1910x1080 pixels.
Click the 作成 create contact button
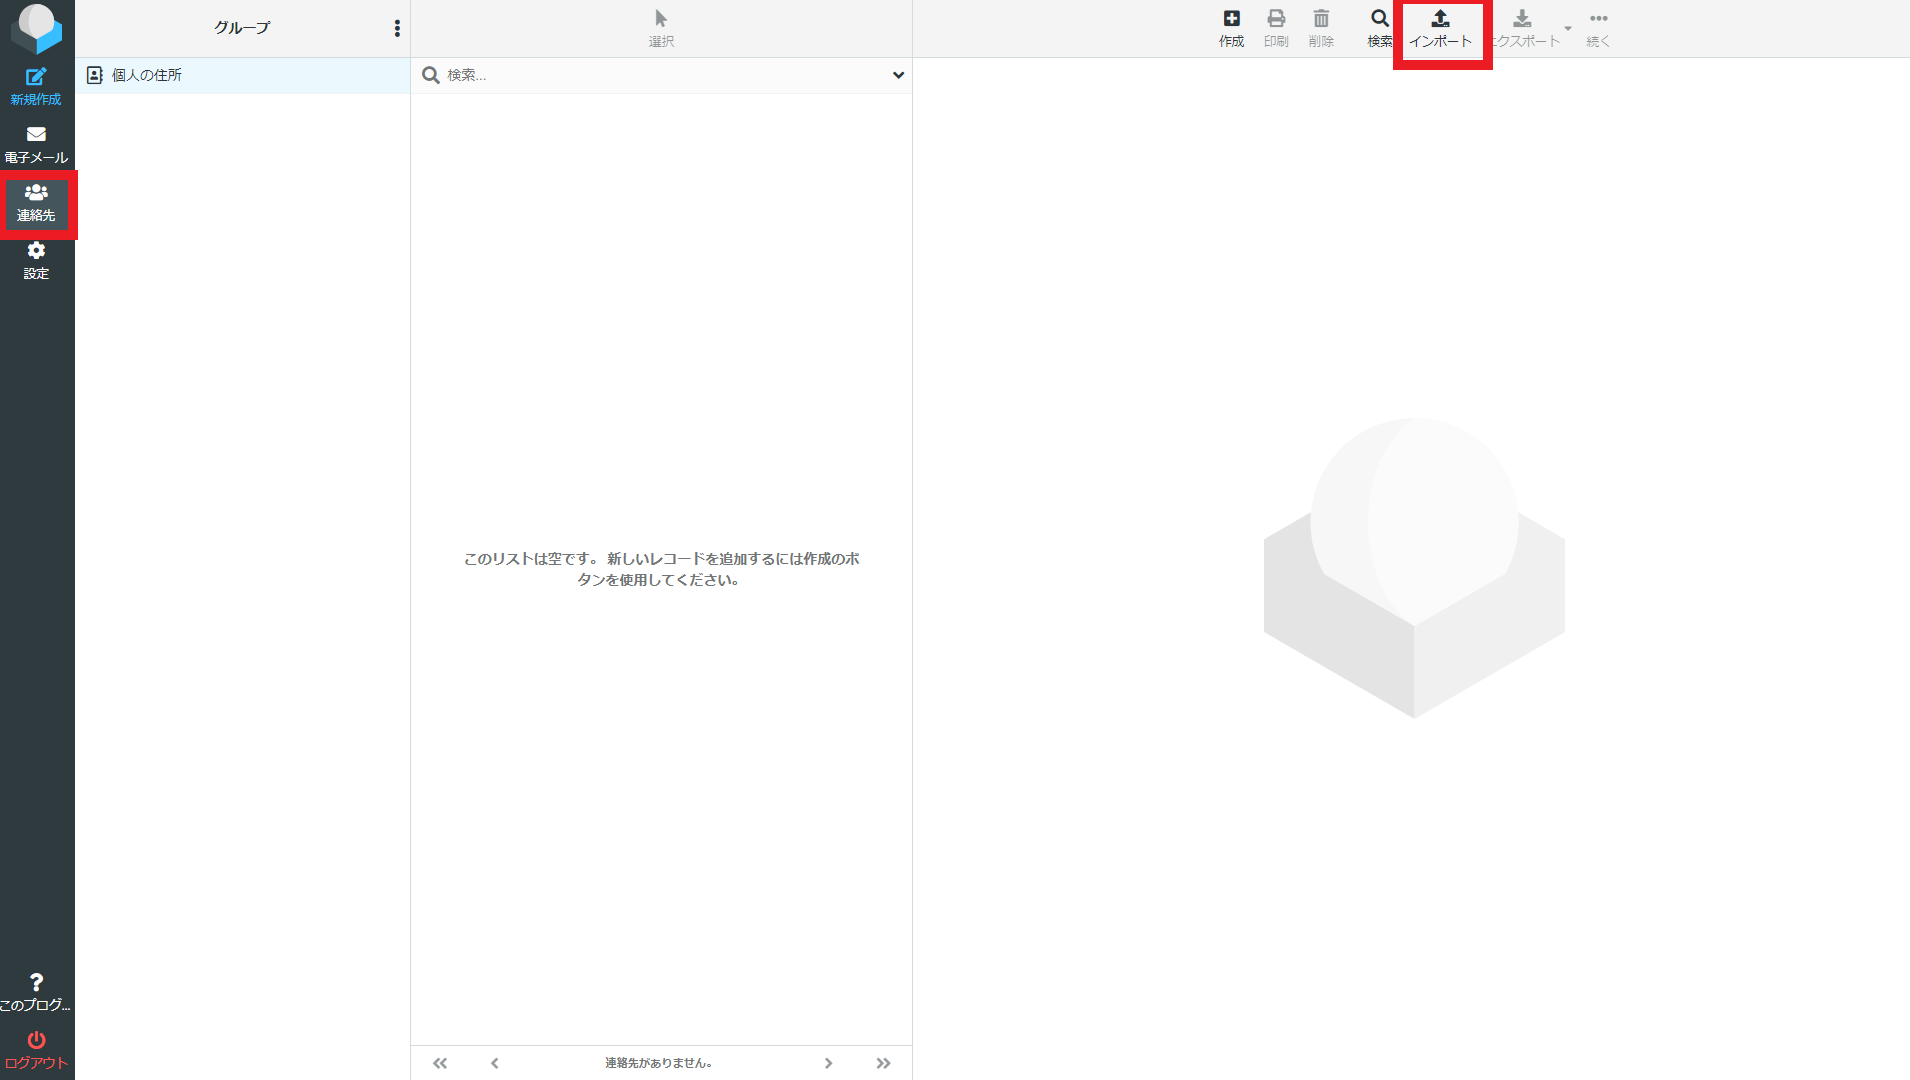(x=1231, y=28)
